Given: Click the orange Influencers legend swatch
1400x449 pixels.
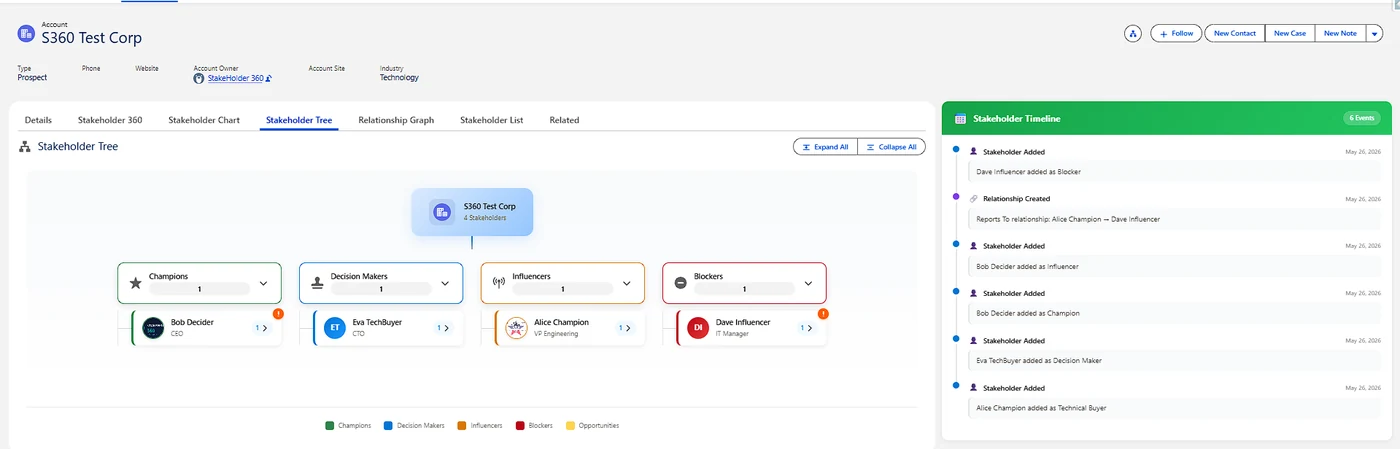Looking at the screenshot, I should tap(462, 426).
